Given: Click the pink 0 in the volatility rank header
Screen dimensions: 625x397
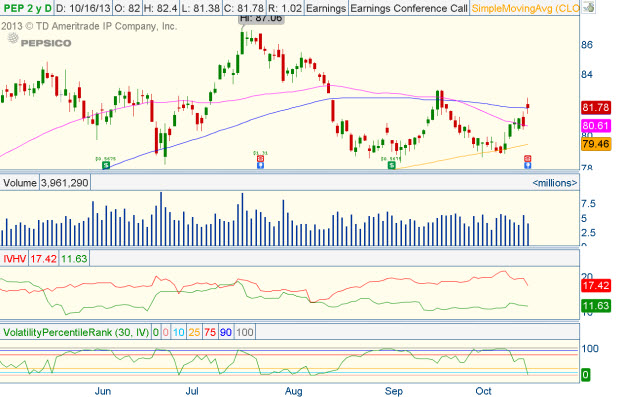Looking at the screenshot, I should tap(165, 332).
